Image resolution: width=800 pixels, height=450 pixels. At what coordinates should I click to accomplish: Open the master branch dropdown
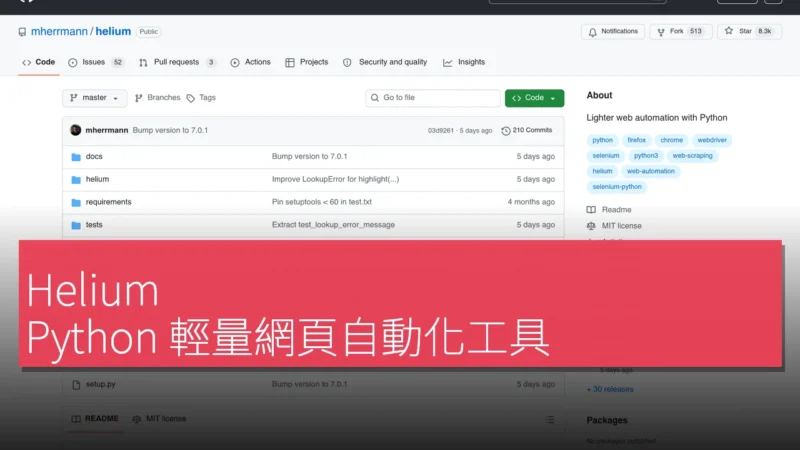(94, 98)
